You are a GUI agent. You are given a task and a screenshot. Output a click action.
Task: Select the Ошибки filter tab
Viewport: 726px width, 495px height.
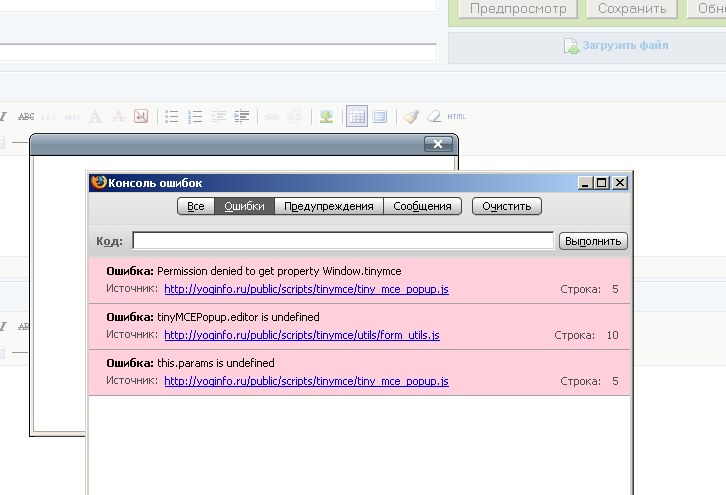pos(244,207)
